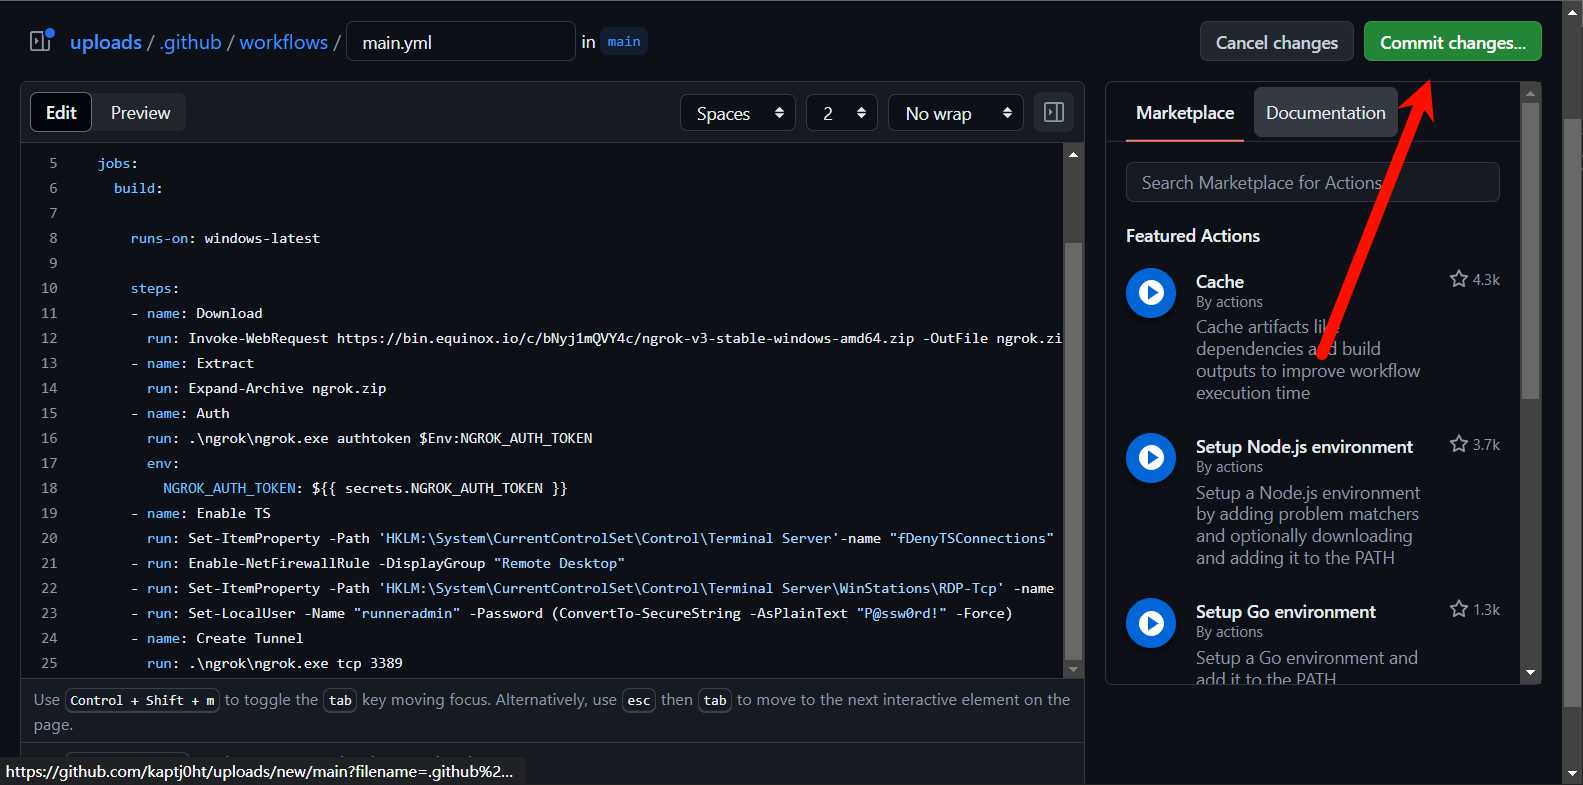
Task: Click the Enable-NetFirewallRule Remote Desktop line
Action: click(x=378, y=563)
